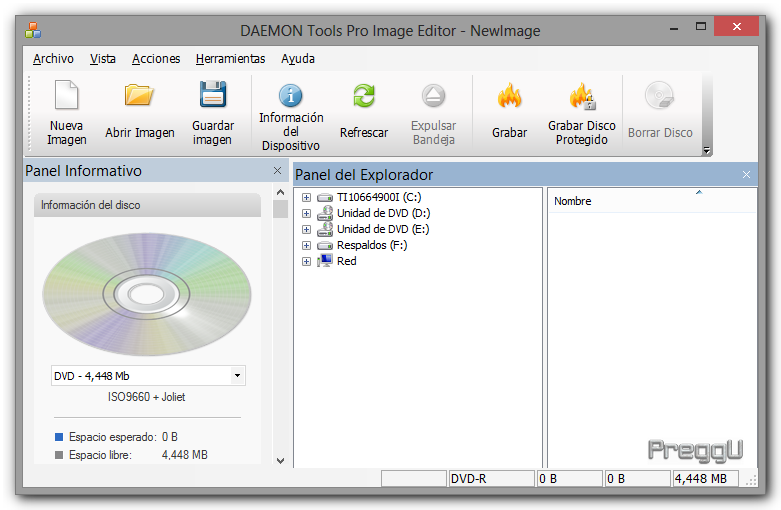Click the blue Espacio esperado color square
Viewport: 781px width, 510px height.
pos(59,437)
